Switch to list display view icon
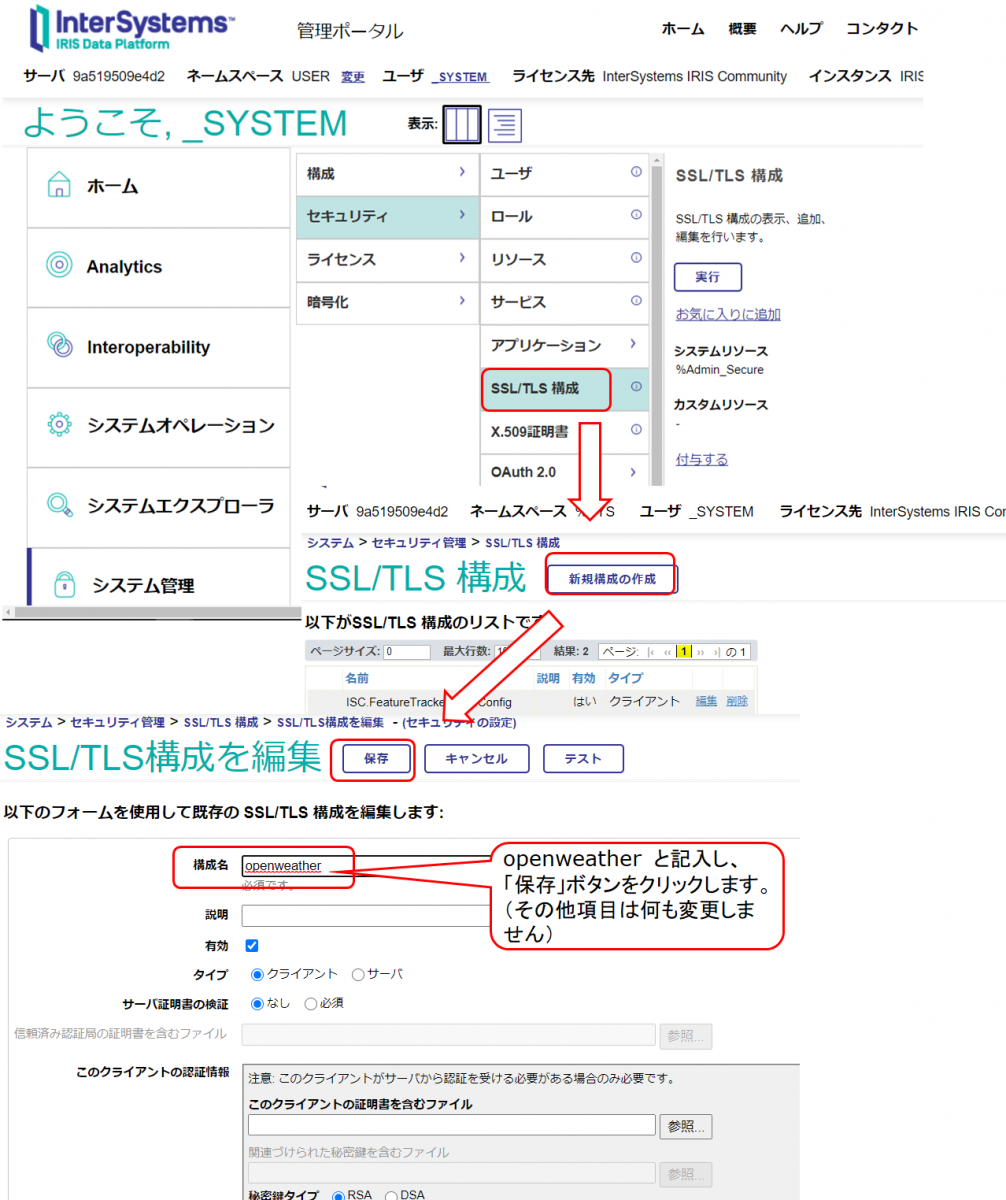This screenshot has height=1200, width=1006. (506, 124)
